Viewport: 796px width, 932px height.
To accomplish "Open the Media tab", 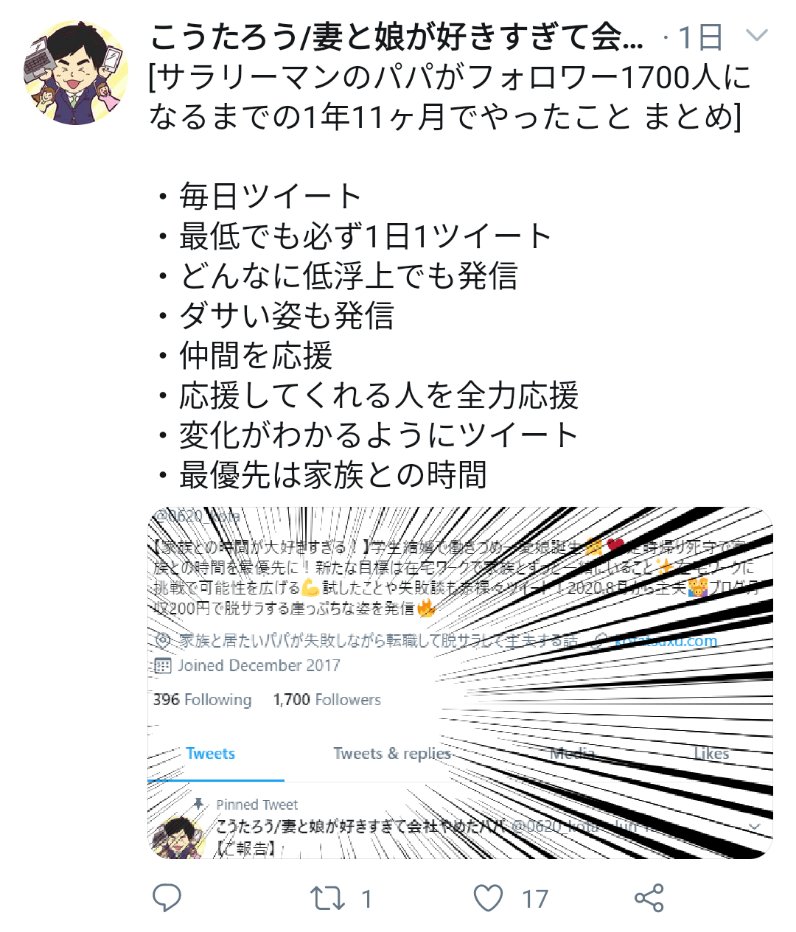I will 572,754.
